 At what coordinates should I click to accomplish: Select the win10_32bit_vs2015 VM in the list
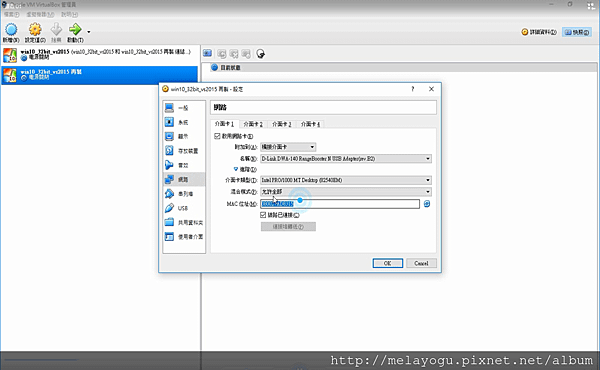point(99,55)
